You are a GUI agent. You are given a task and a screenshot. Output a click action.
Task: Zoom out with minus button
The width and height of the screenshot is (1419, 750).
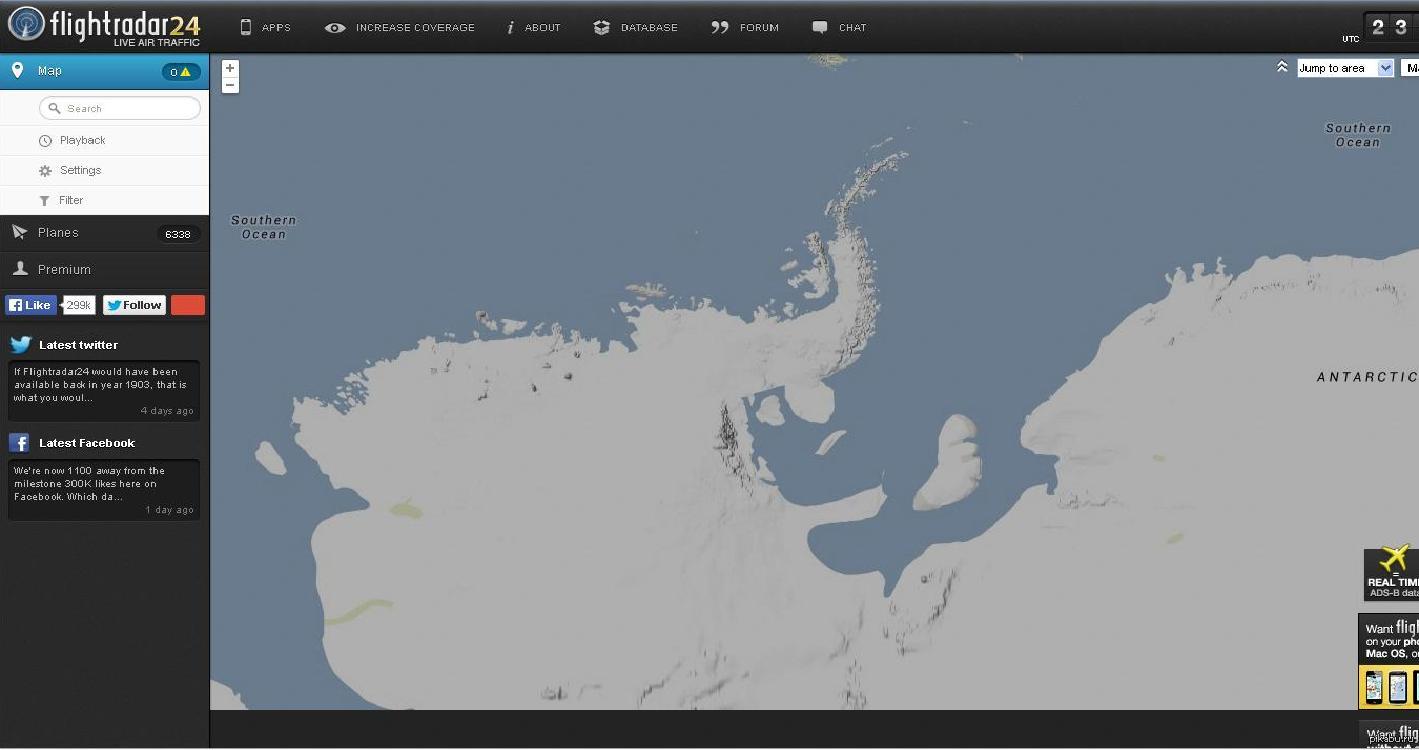(x=230, y=86)
